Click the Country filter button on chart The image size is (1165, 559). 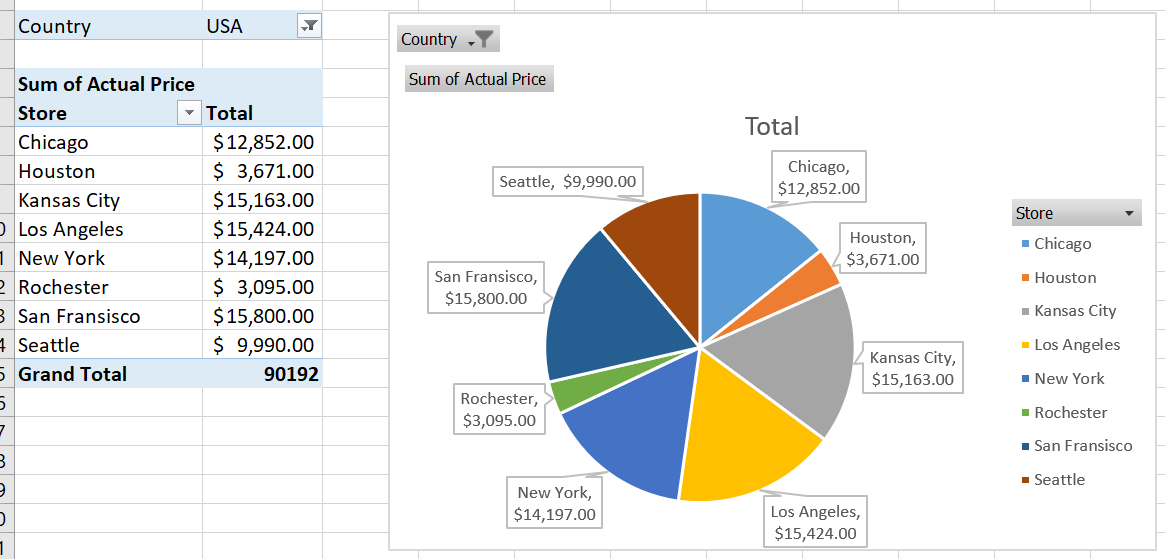click(x=449, y=39)
